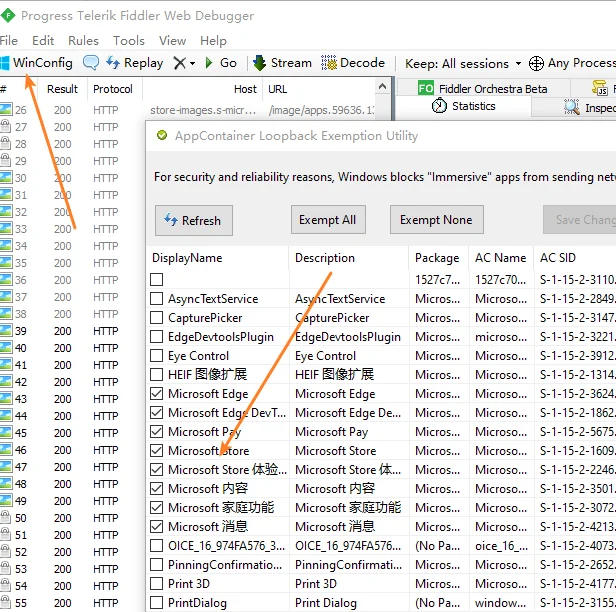616x612 pixels.
Task: Open Keep: All sessions dropdown
Action: pyautogui.click(x=463, y=63)
